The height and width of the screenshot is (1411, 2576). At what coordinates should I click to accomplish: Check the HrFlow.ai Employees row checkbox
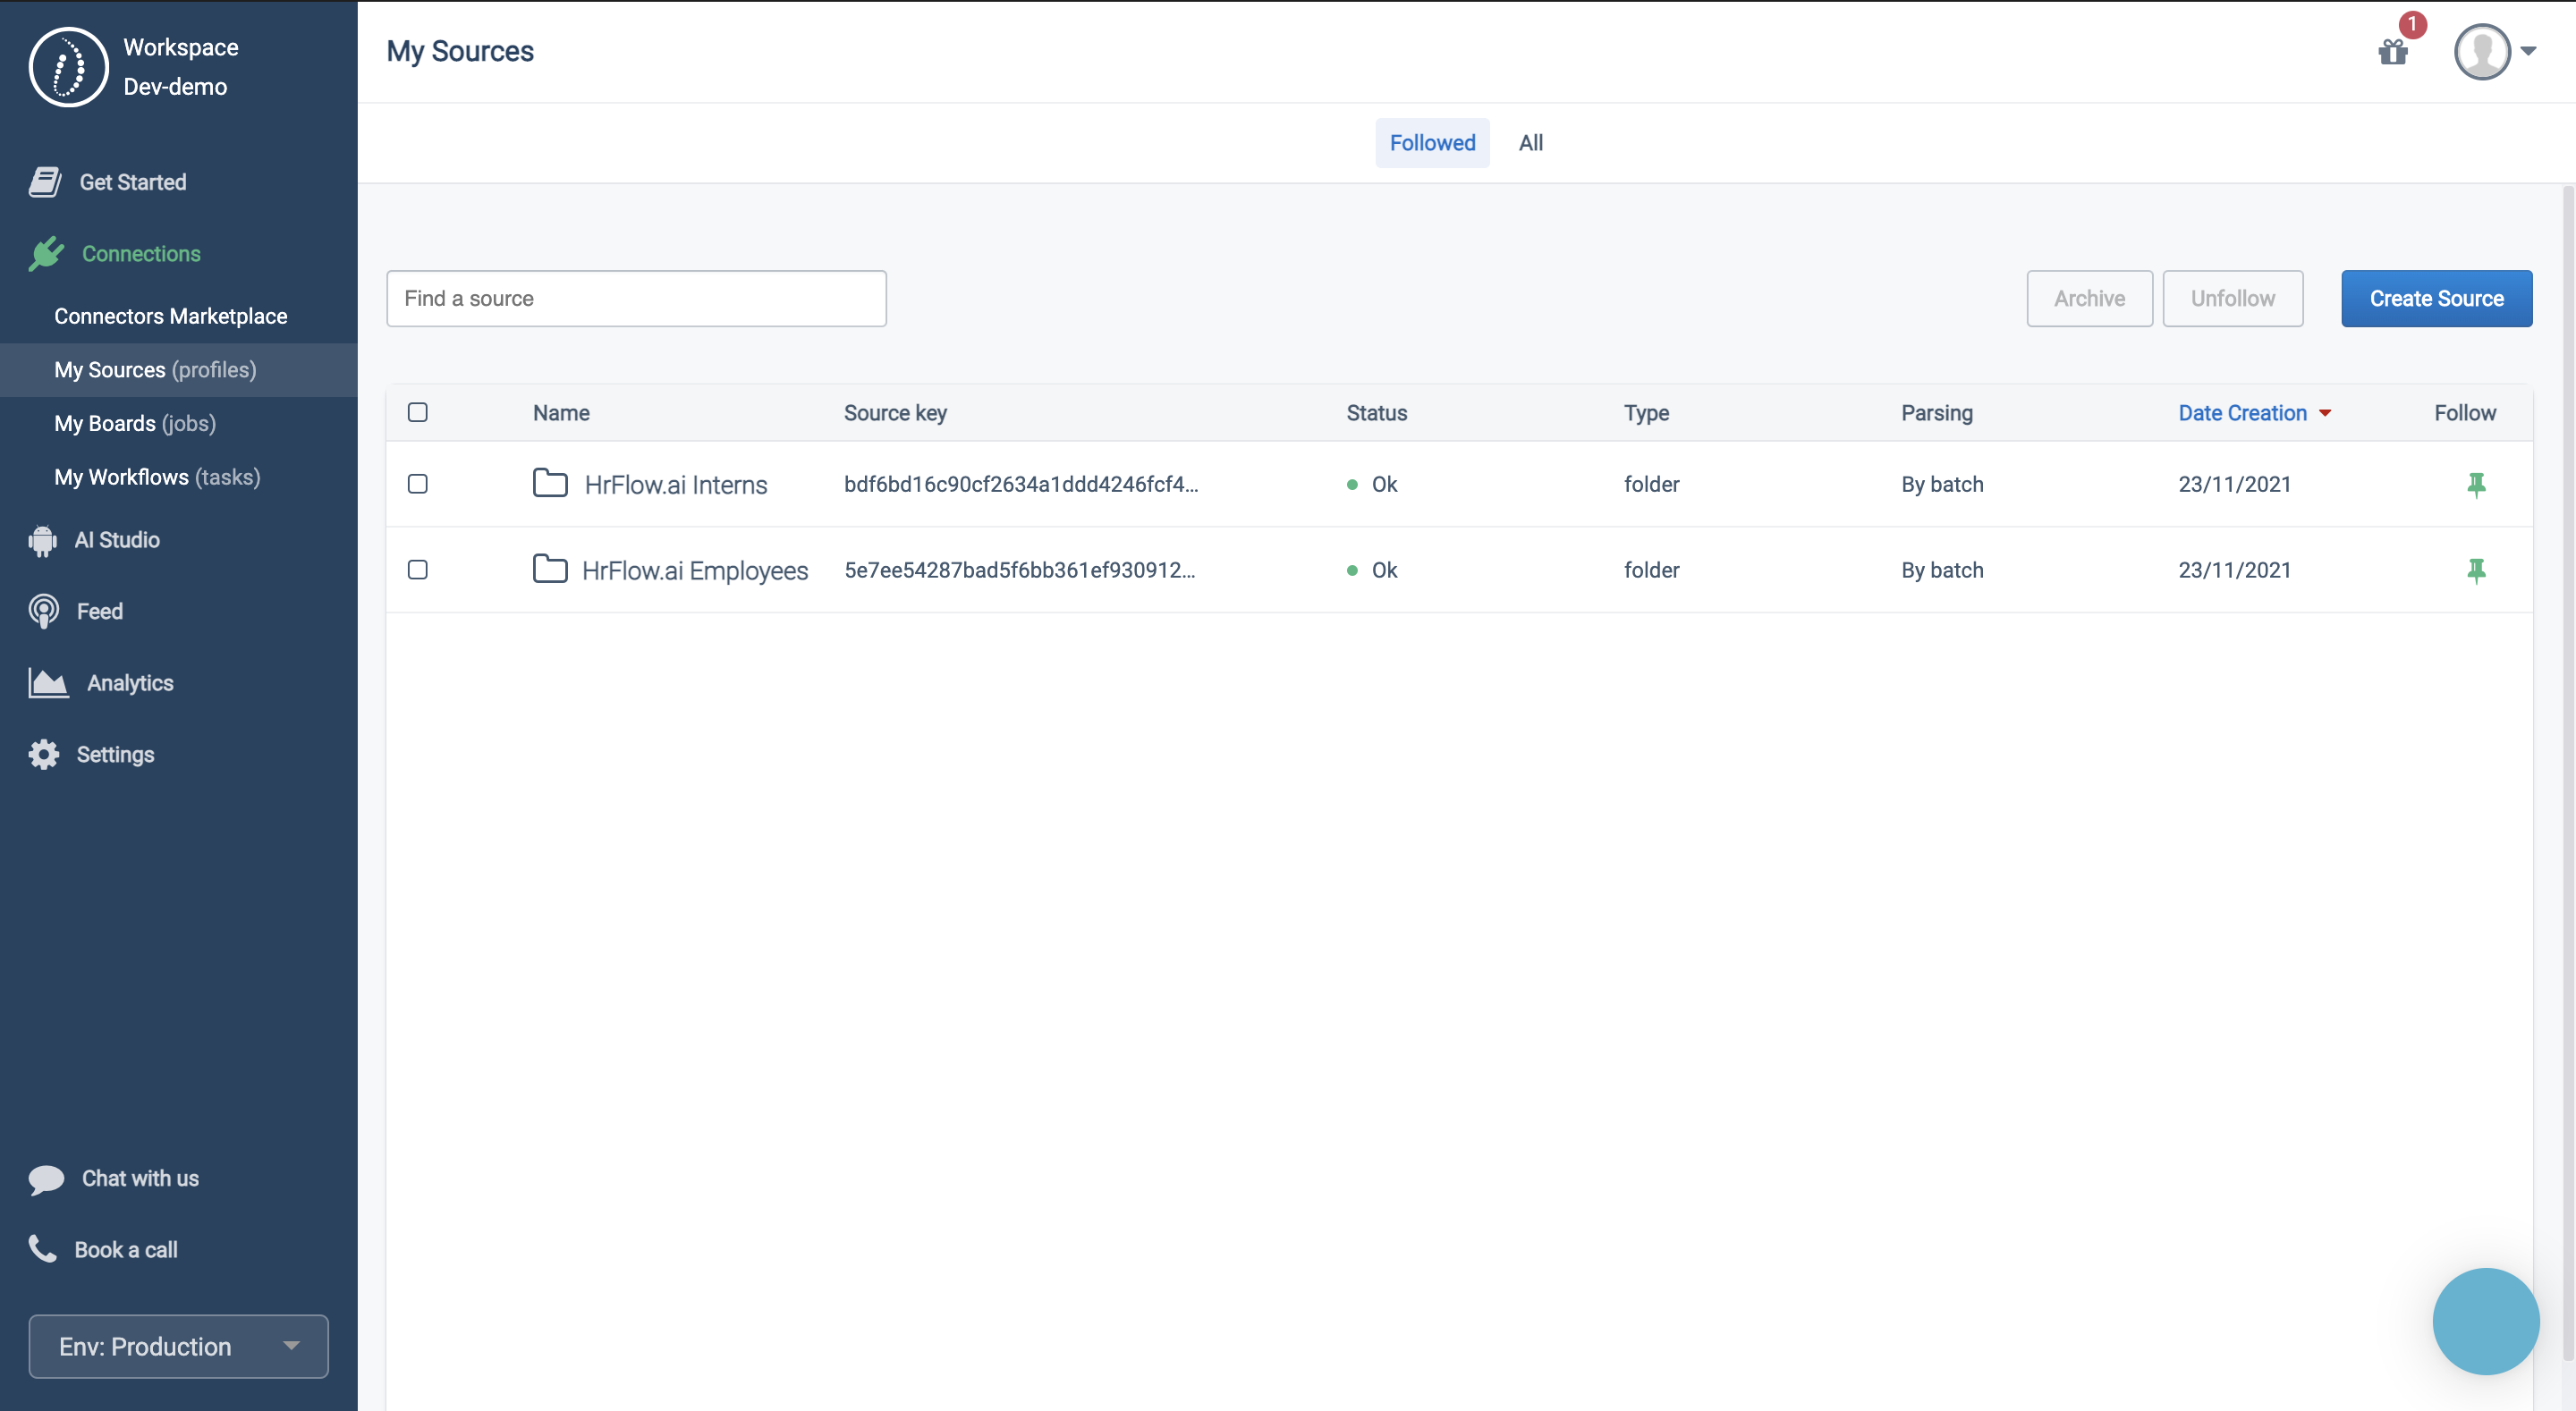pyautogui.click(x=418, y=569)
